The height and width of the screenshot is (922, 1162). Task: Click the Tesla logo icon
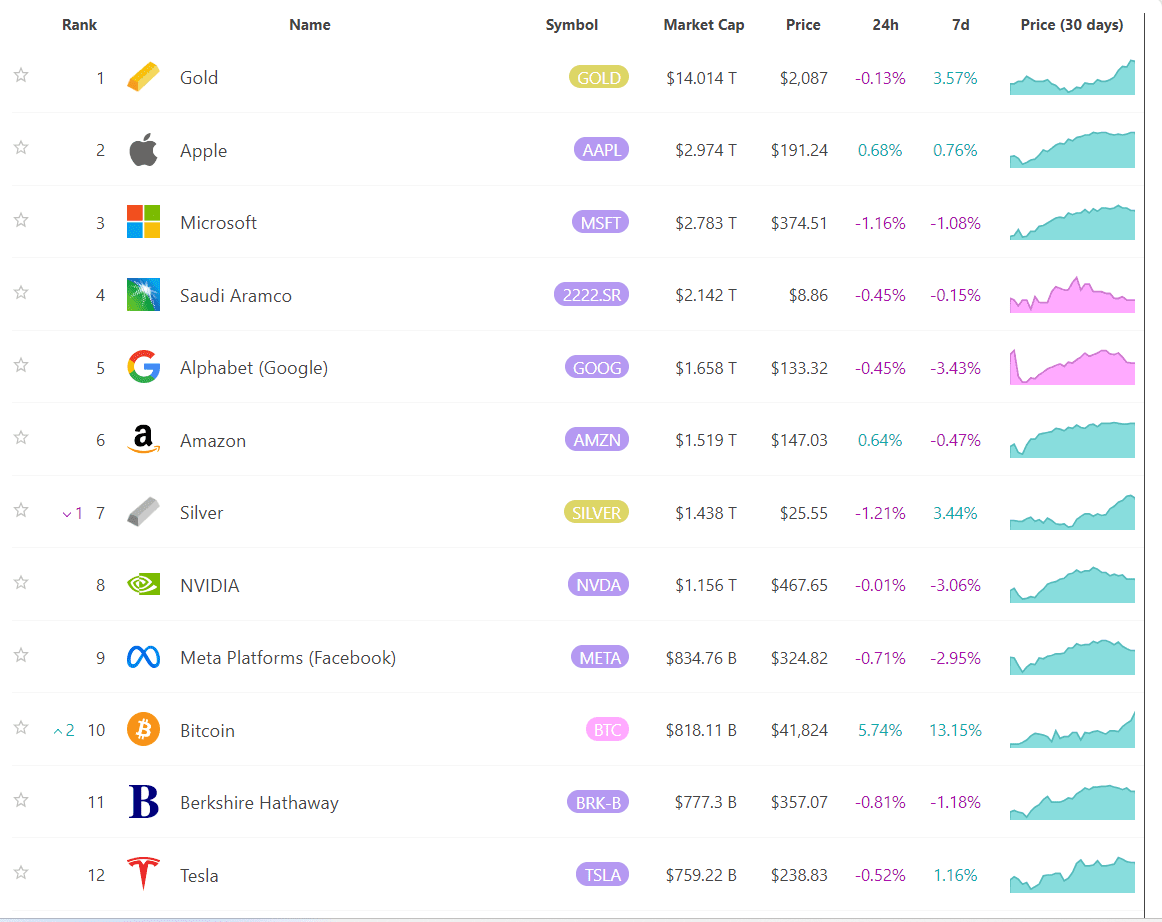click(x=143, y=874)
